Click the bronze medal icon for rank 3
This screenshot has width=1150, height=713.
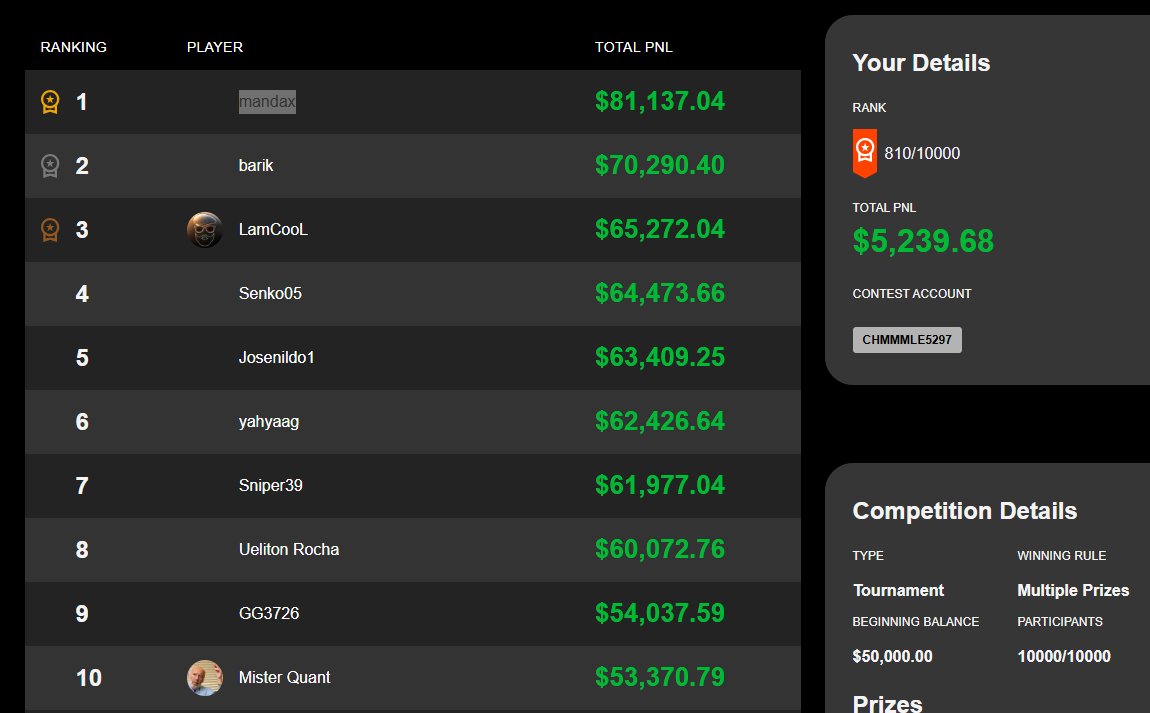tap(50, 230)
